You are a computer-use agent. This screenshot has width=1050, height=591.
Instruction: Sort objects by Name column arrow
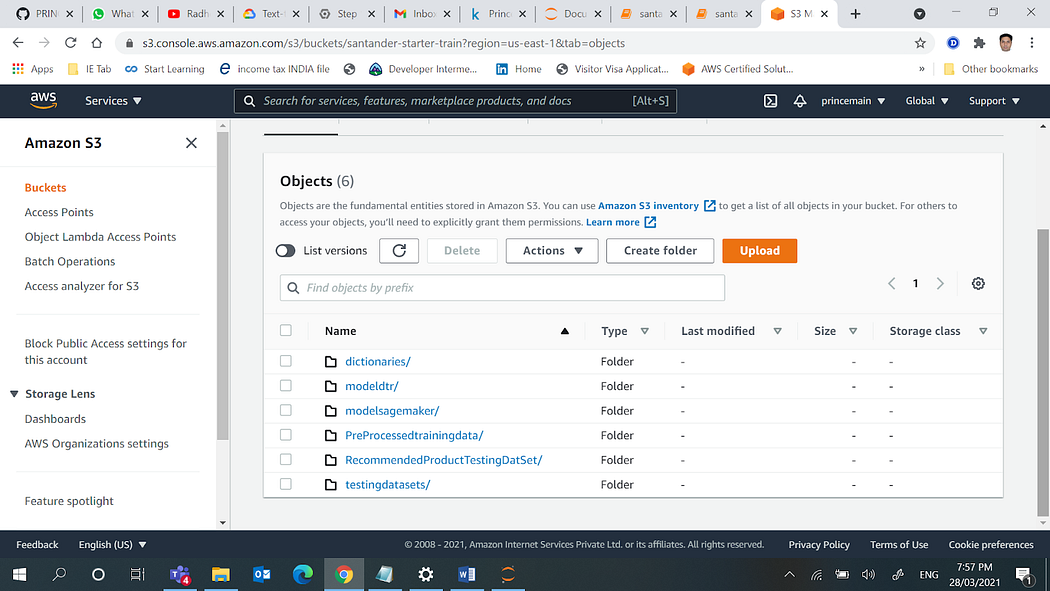[x=565, y=331]
